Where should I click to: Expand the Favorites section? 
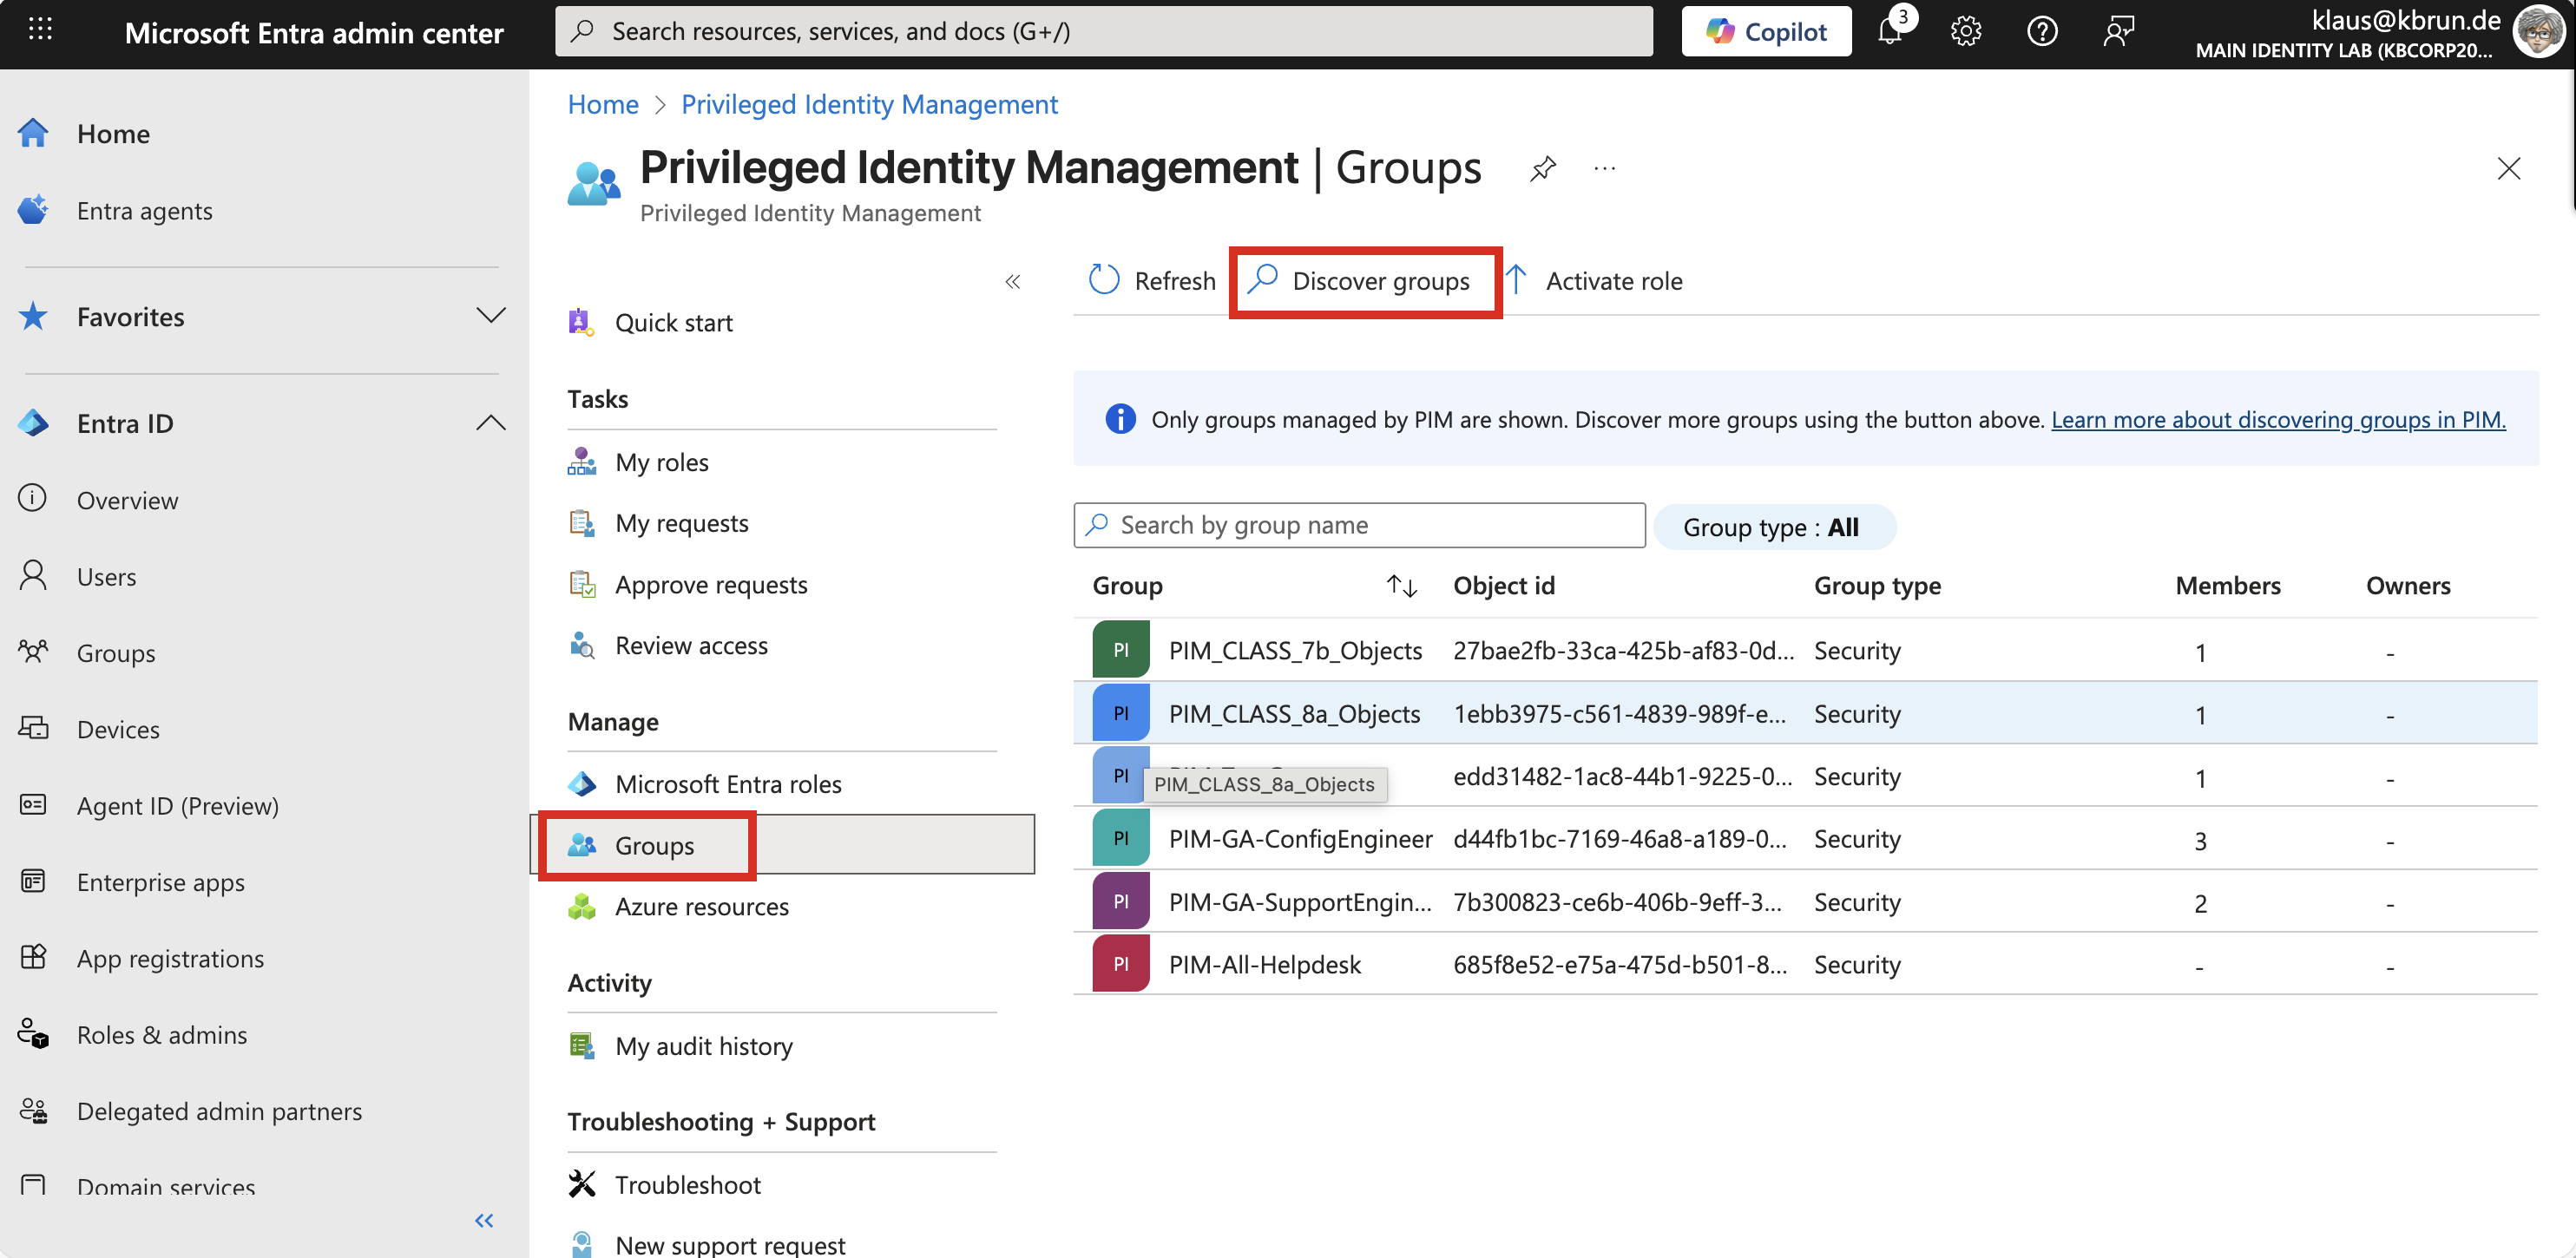coord(490,316)
